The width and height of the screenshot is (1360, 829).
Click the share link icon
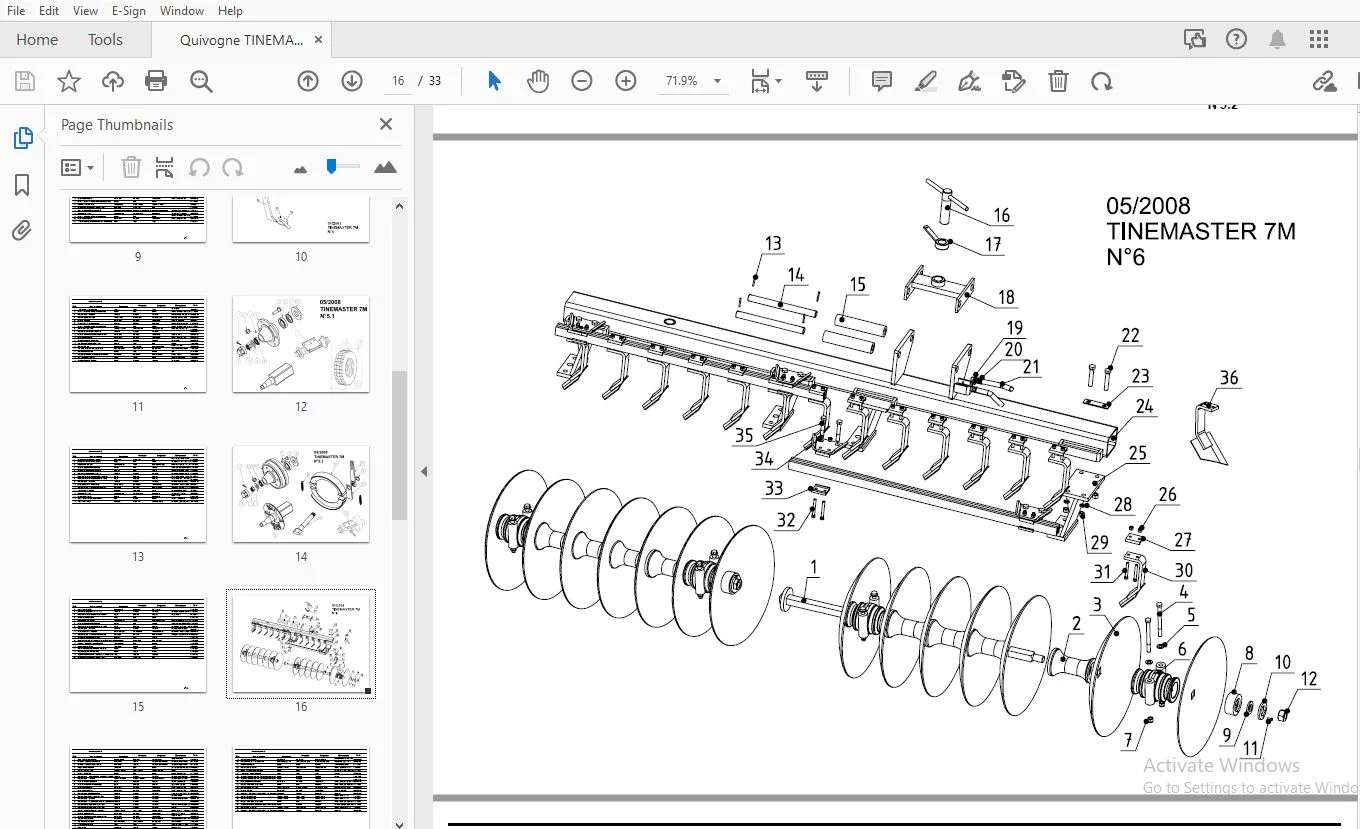(x=1324, y=81)
